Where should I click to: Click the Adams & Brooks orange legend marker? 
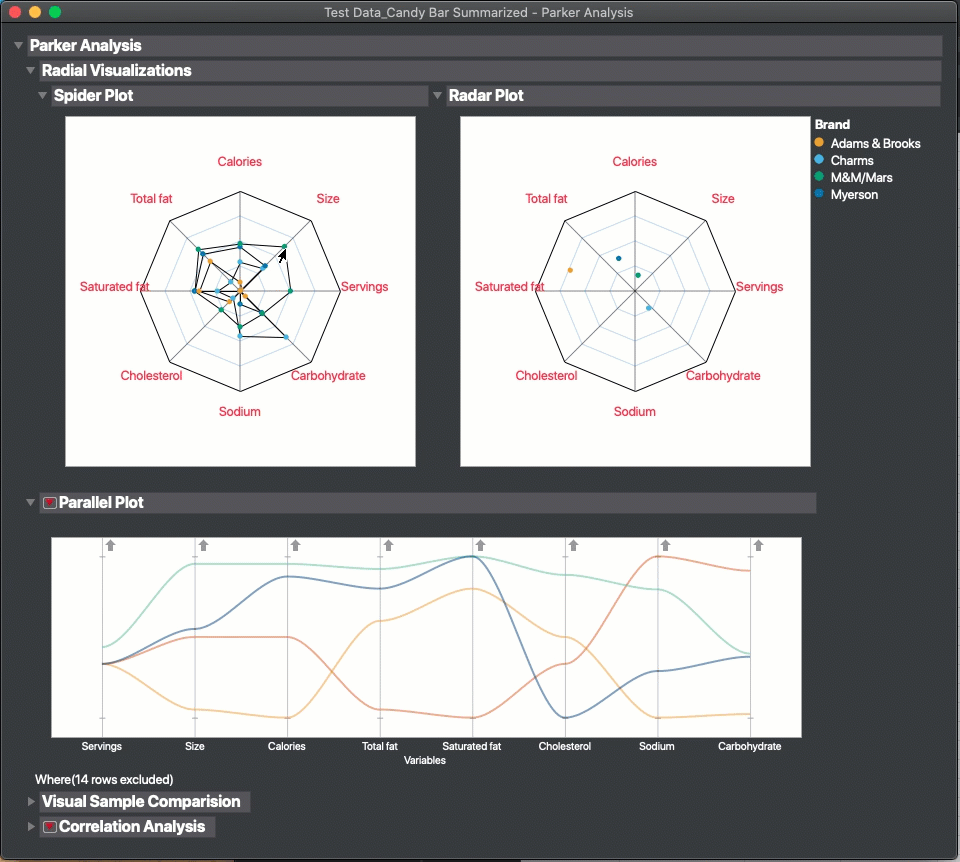[x=819, y=143]
